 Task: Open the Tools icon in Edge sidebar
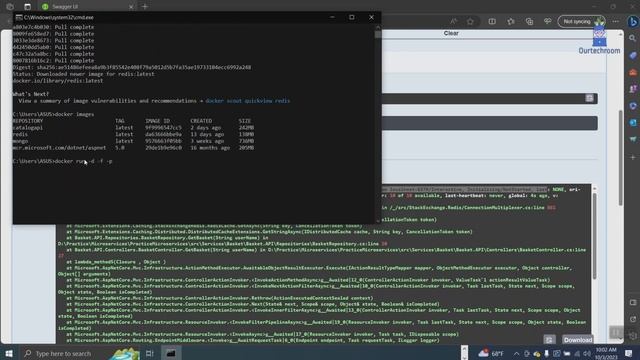pyautogui.click(x=633, y=72)
